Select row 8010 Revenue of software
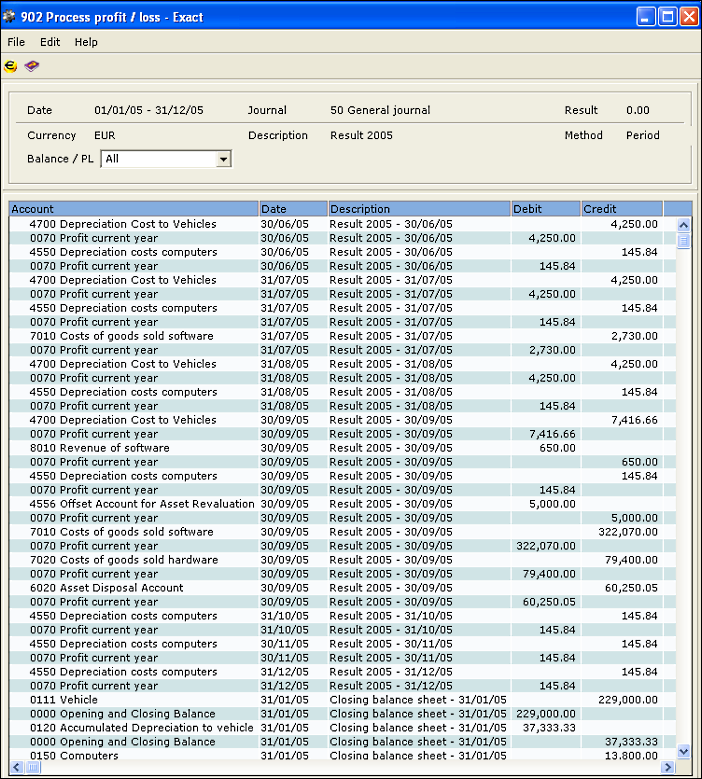Viewport: 702px width, 779px height. (x=342, y=448)
